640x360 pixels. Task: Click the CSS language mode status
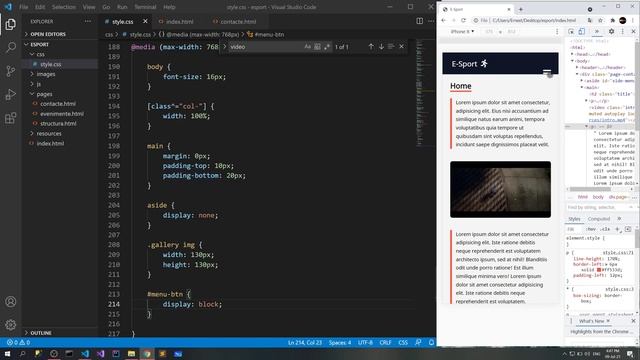click(x=403, y=342)
